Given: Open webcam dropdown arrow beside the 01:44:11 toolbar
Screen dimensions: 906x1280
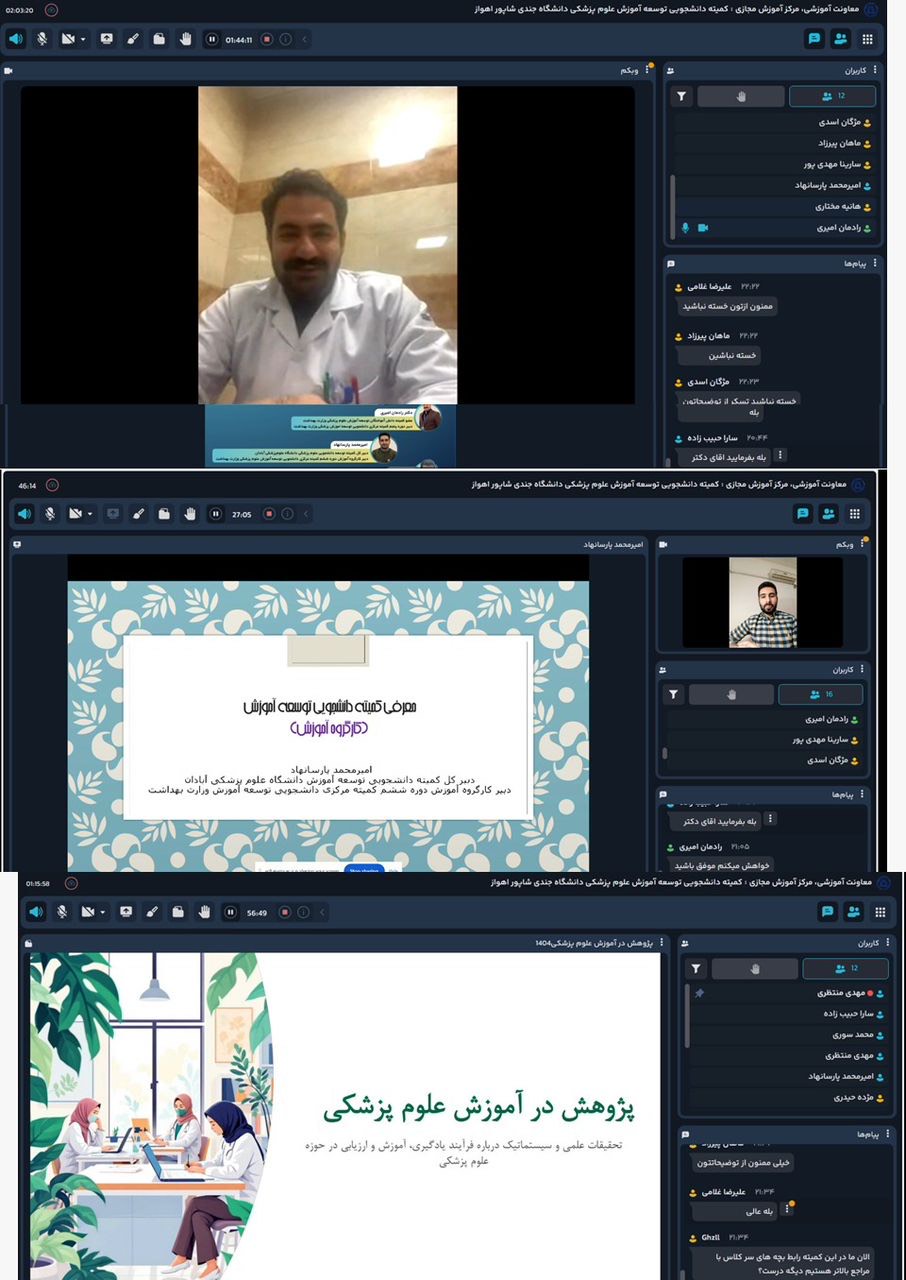Looking at the screenshot, I should pos(83,39).
